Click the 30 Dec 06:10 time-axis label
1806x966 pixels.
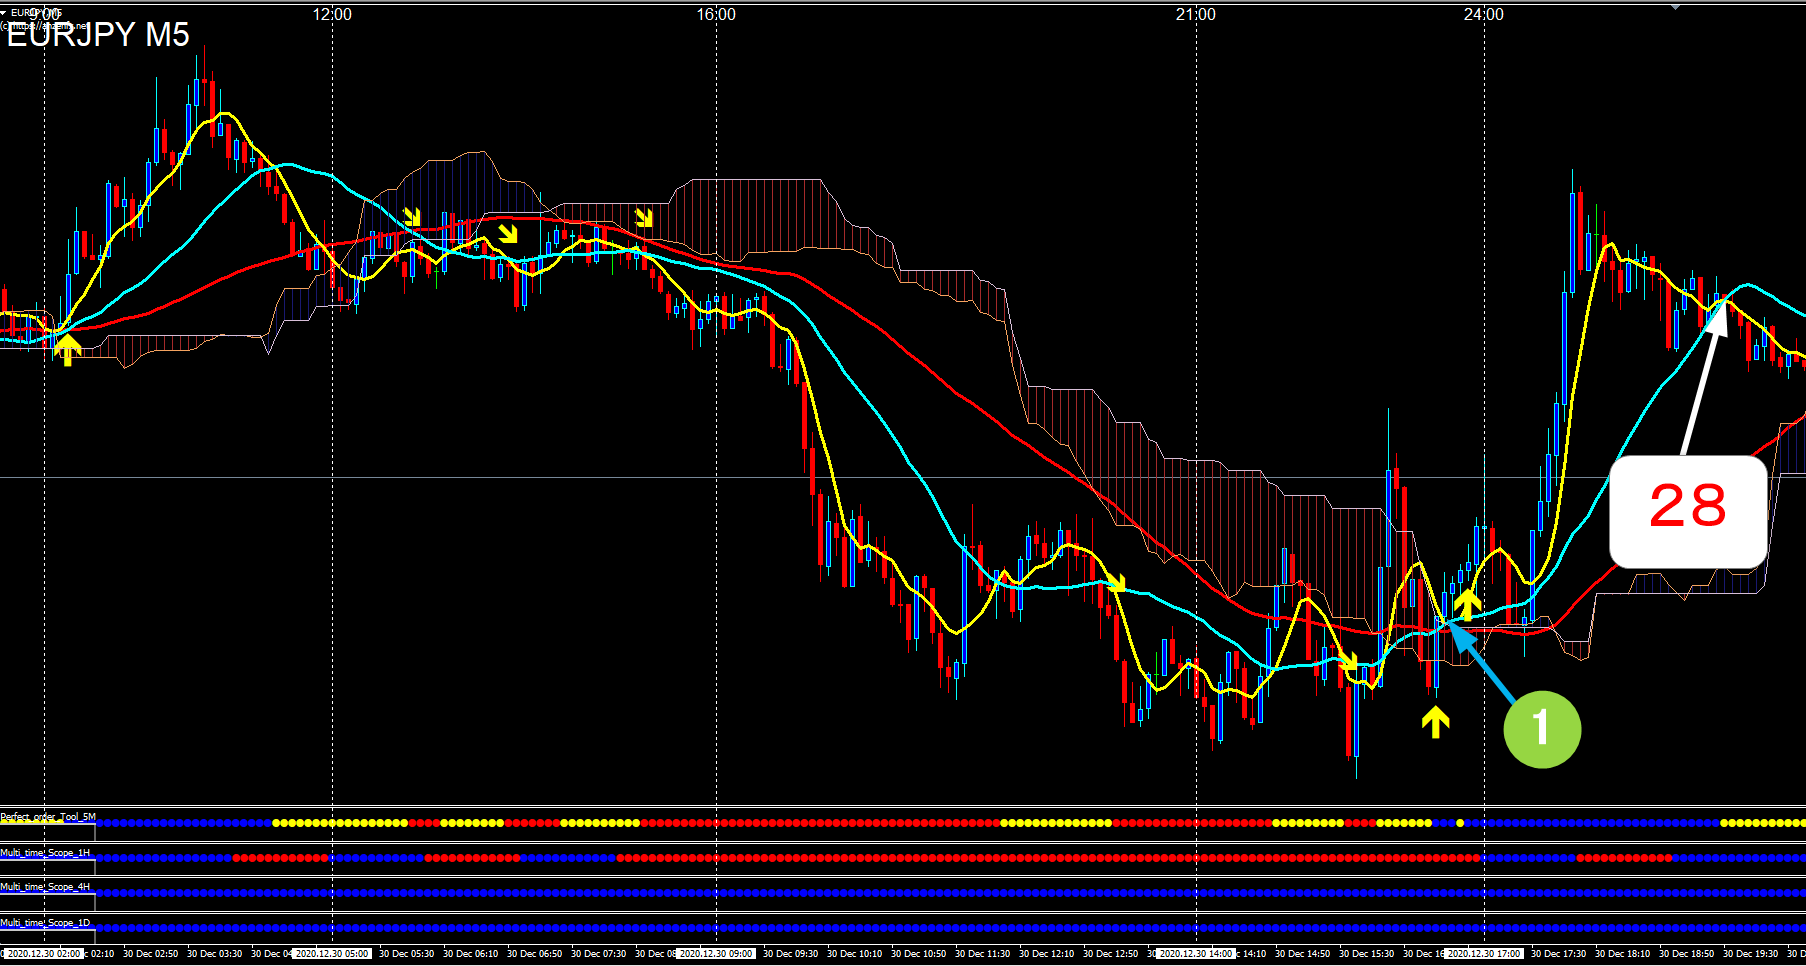470,954
